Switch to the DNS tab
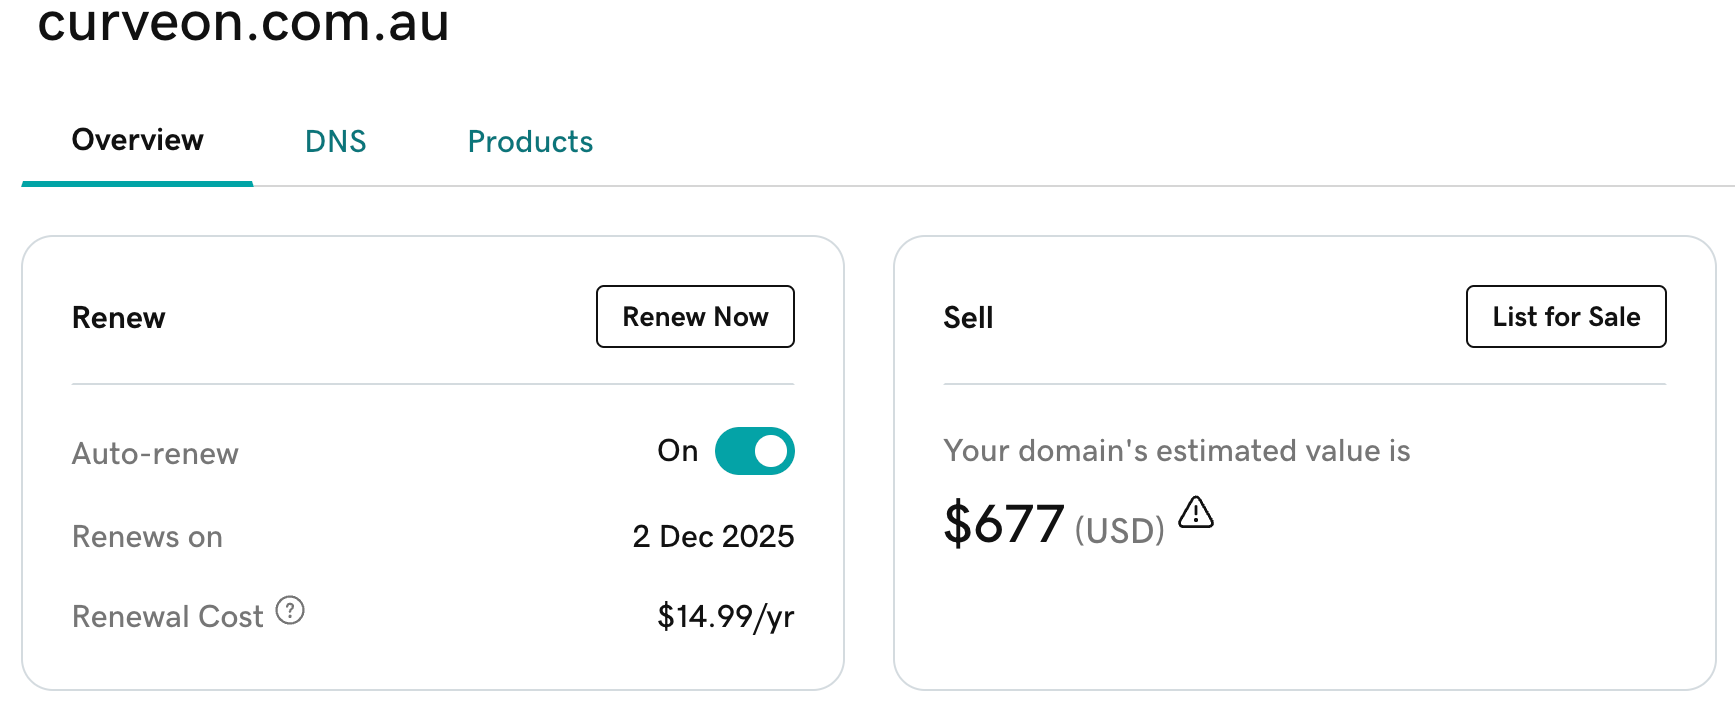The image size is (1735, 714). (335, 142)
